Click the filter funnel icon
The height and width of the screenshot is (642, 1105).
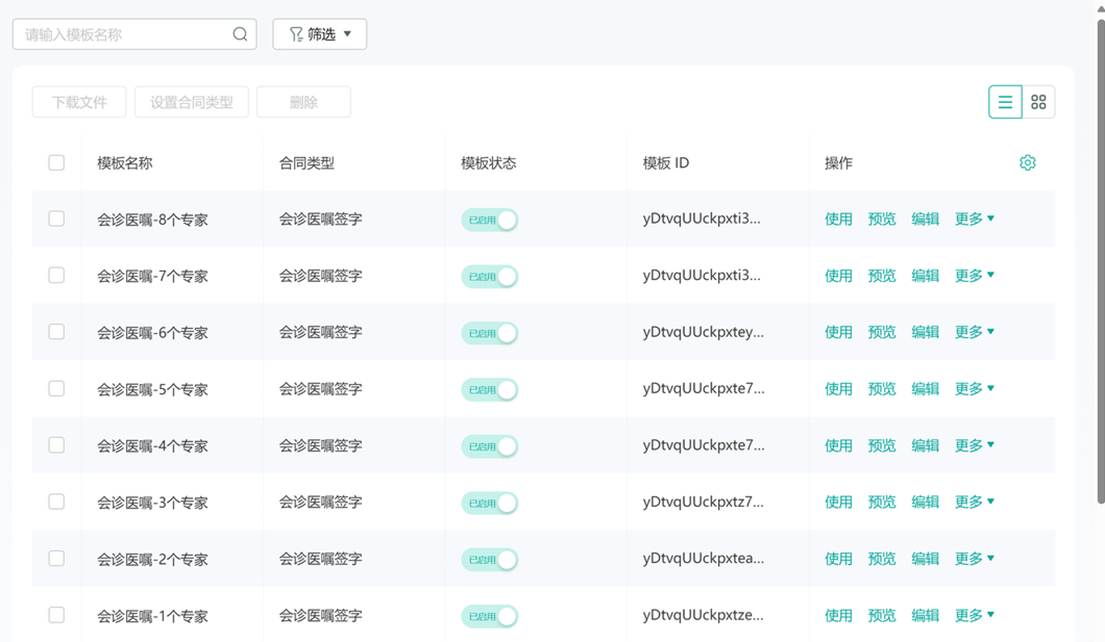coord(296,34)
